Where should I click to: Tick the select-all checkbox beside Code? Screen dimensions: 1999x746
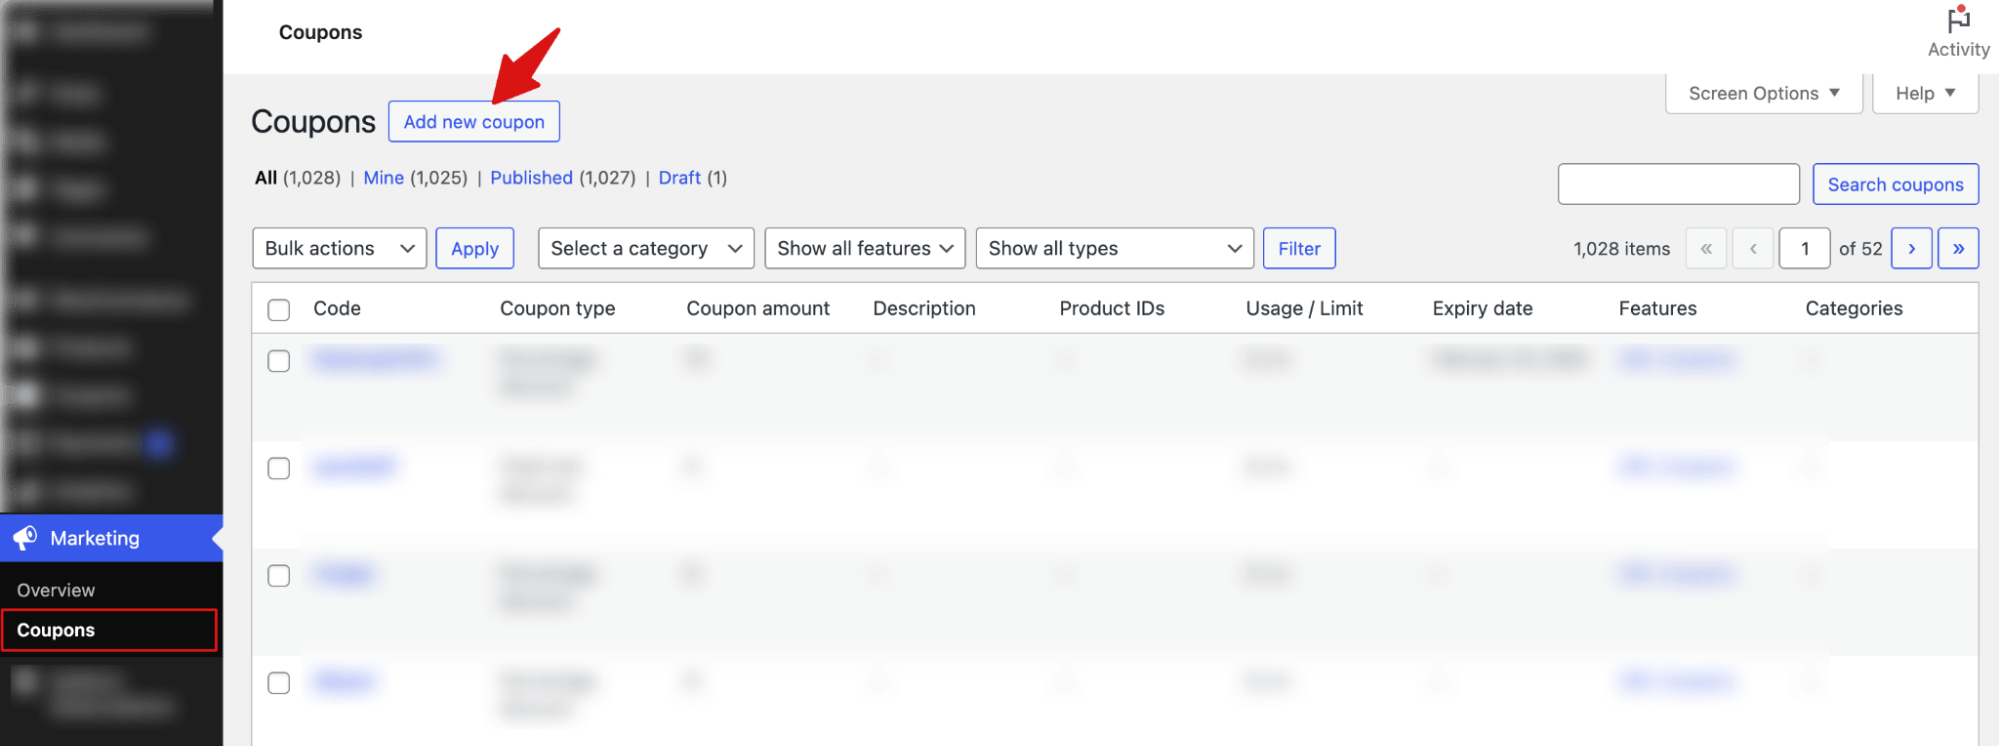click(279, 310)
